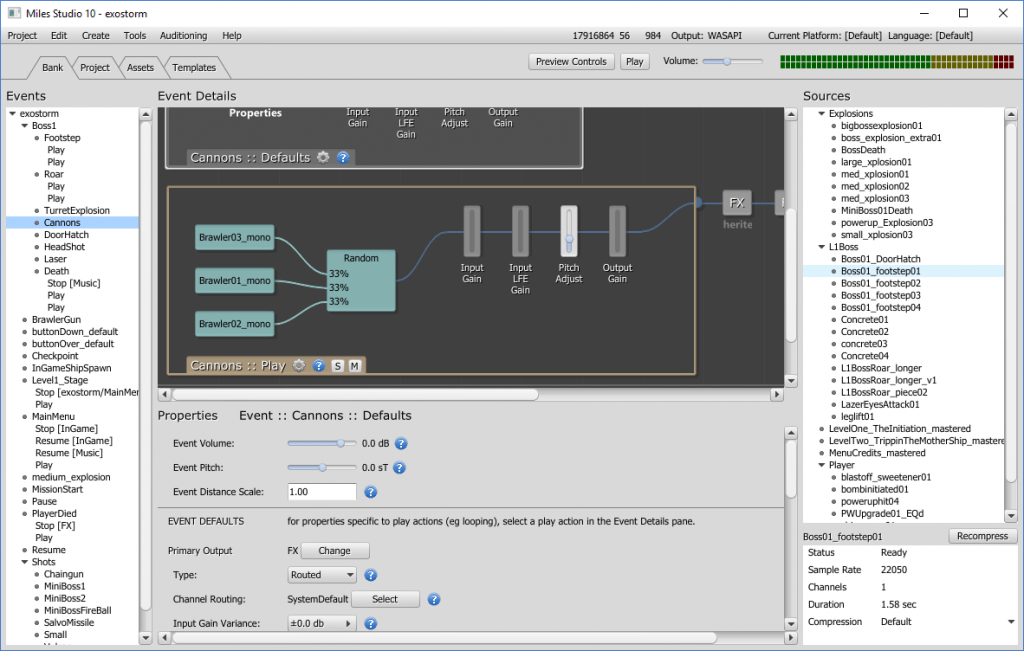Switch to the Assets tab
Viewport: 1024px width, 651px height.
(140, 68)
